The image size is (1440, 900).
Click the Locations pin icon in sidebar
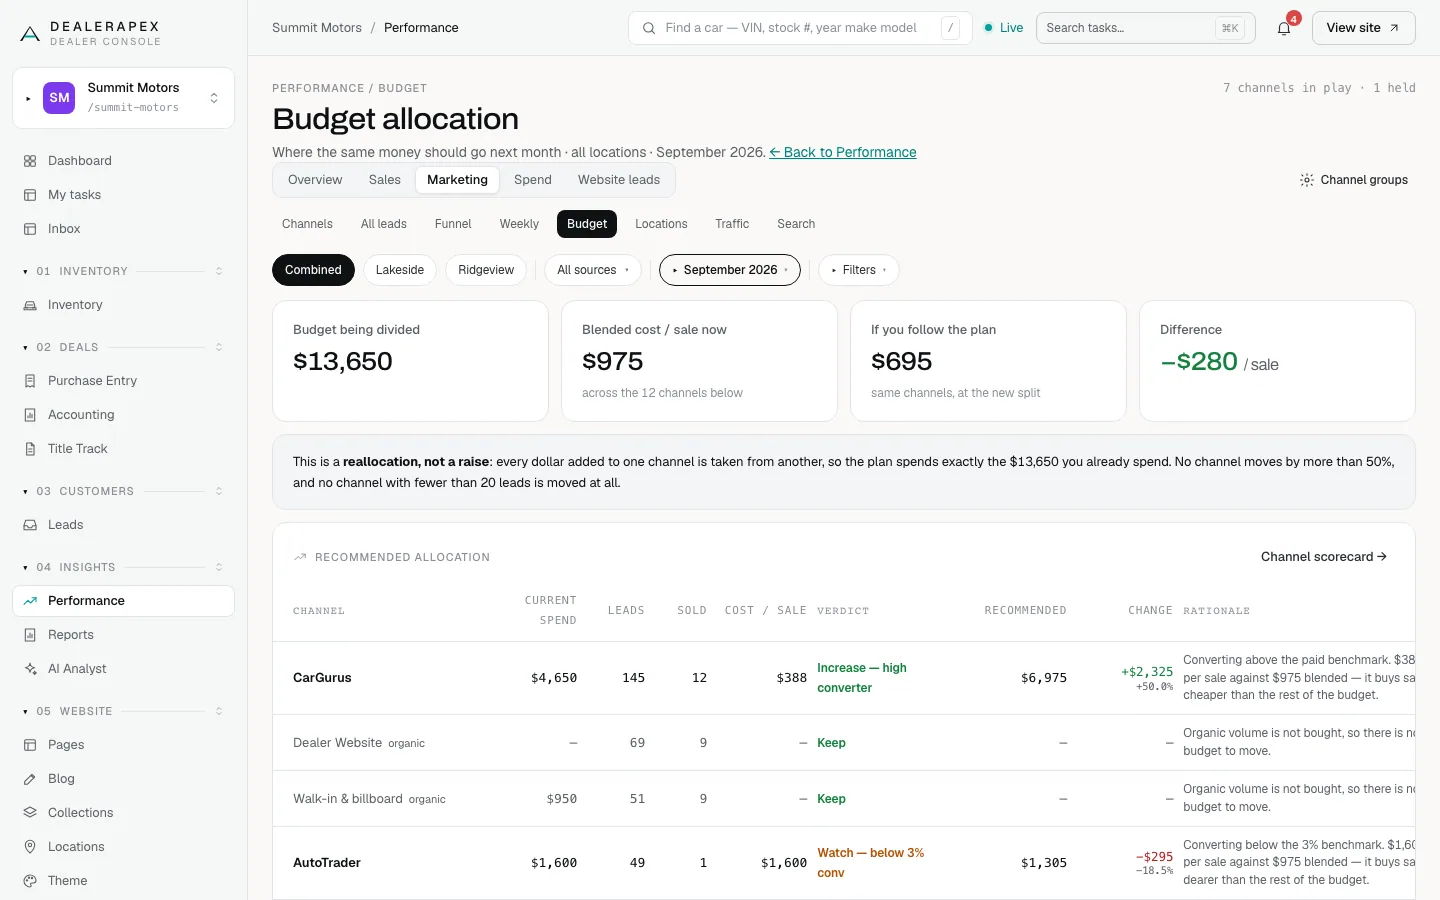pyautogui.click(x=30, y=847)
